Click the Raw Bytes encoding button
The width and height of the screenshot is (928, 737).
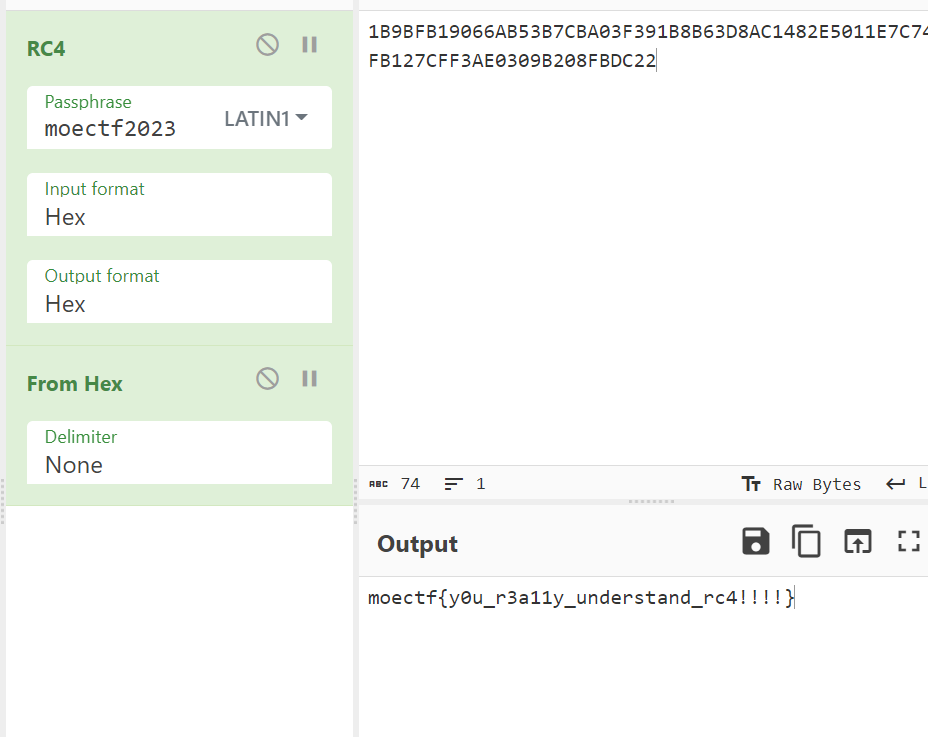[x=802, y=484]
